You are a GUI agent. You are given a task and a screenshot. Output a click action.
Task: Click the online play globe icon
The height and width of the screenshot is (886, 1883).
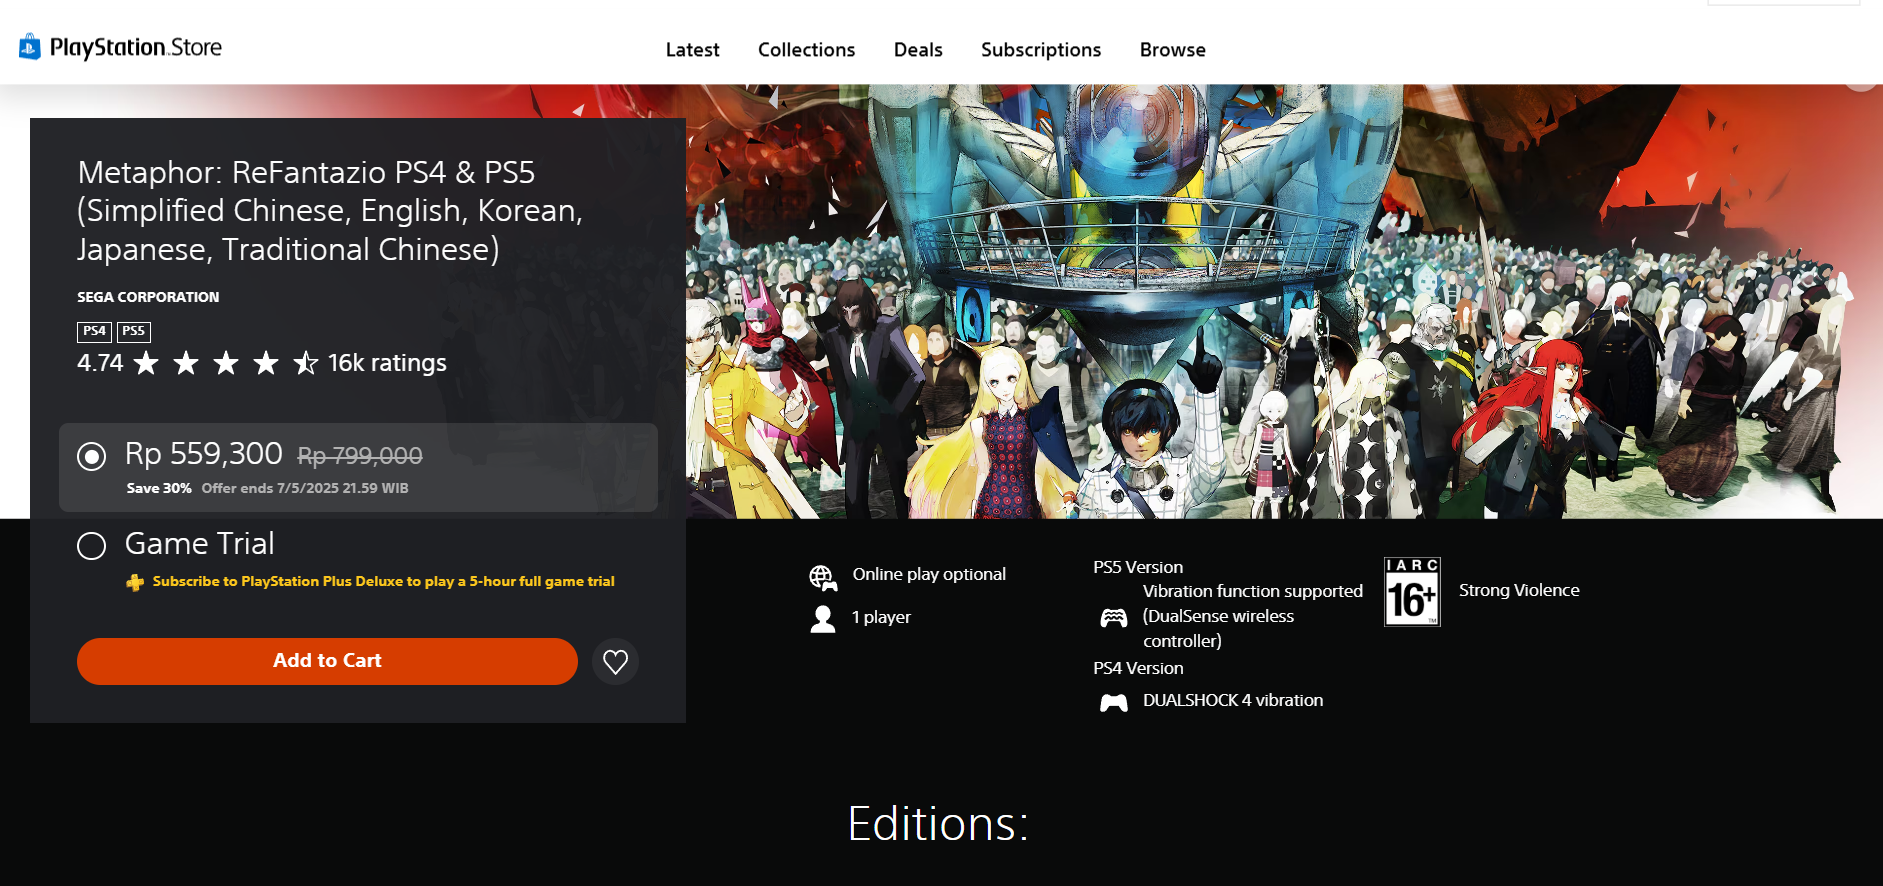[823, 577]
